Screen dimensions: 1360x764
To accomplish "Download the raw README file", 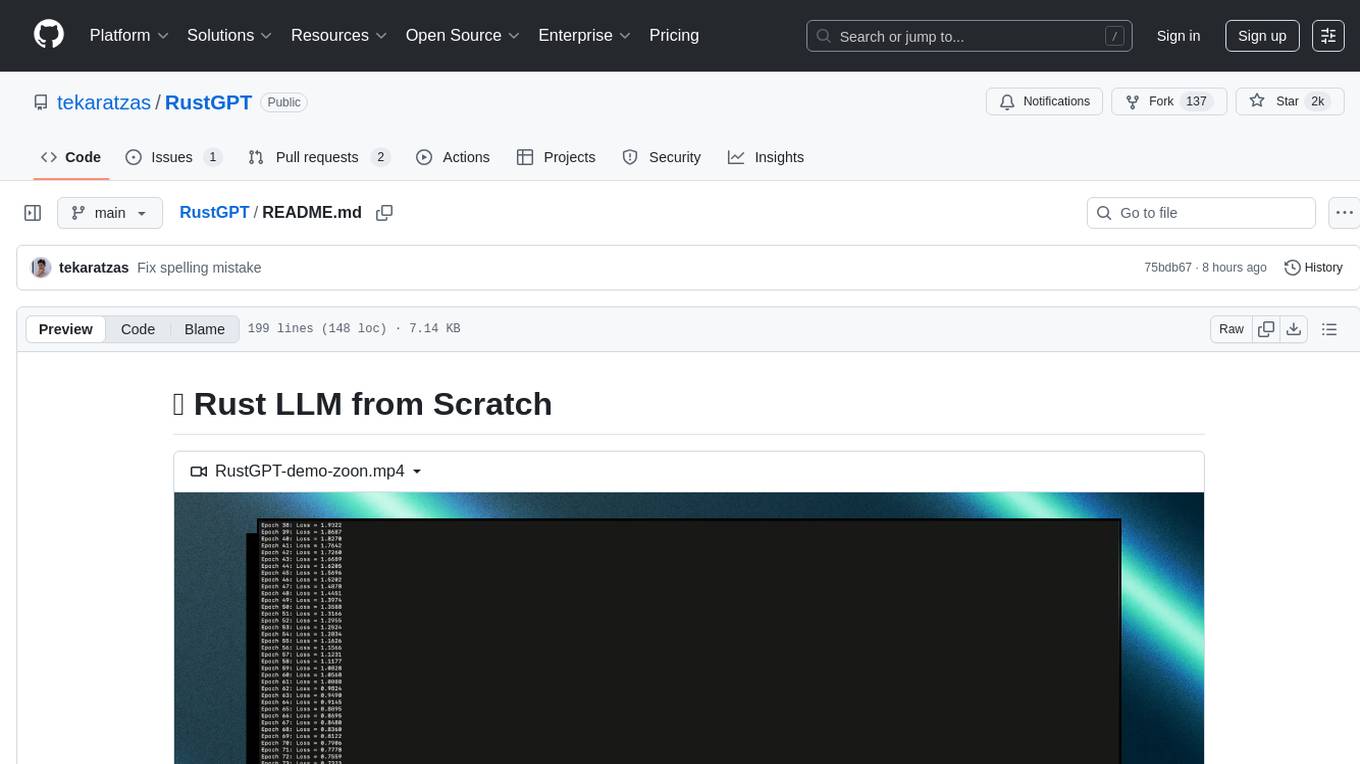I will click(x=1293, y=329).
